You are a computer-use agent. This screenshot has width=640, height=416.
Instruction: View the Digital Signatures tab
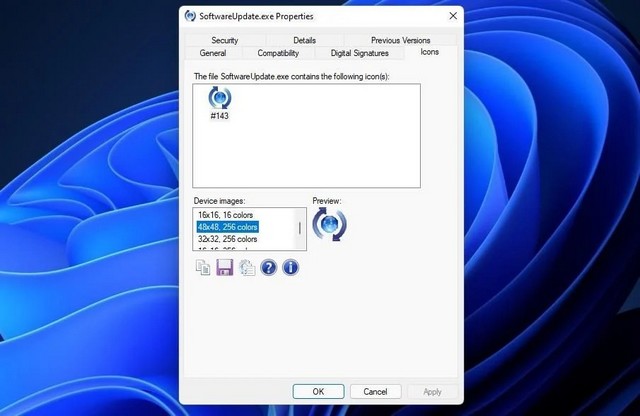pyautogui.click(x=360, y=53)
